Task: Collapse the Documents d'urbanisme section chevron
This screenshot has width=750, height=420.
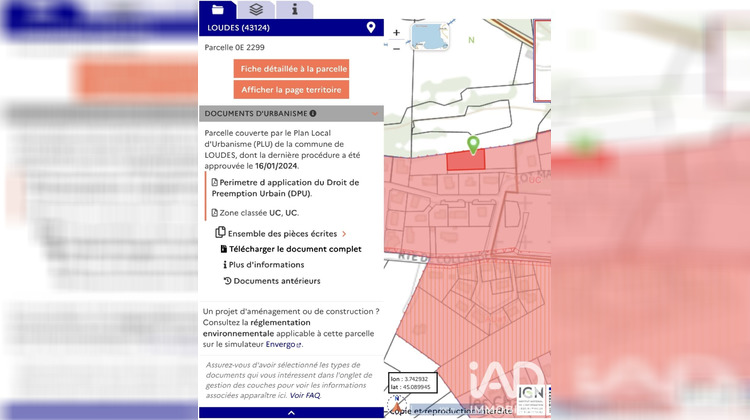Action: [x=375, y=113]
